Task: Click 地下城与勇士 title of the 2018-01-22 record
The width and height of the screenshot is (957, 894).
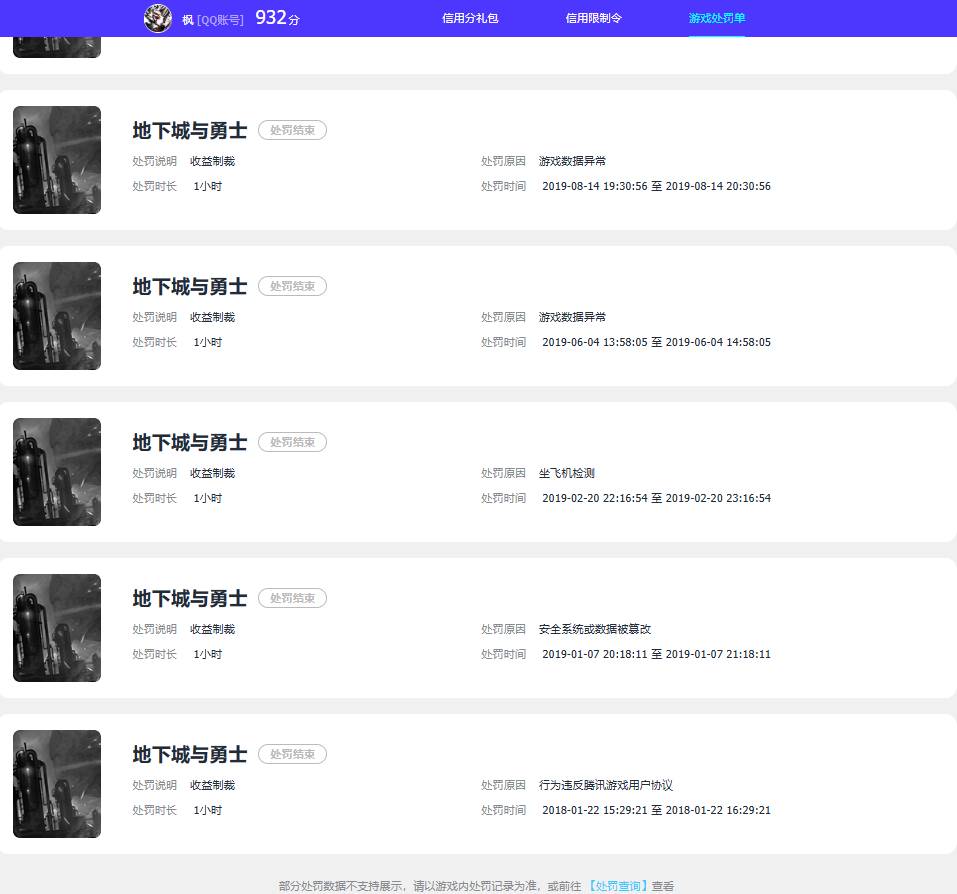Action: 190,754
